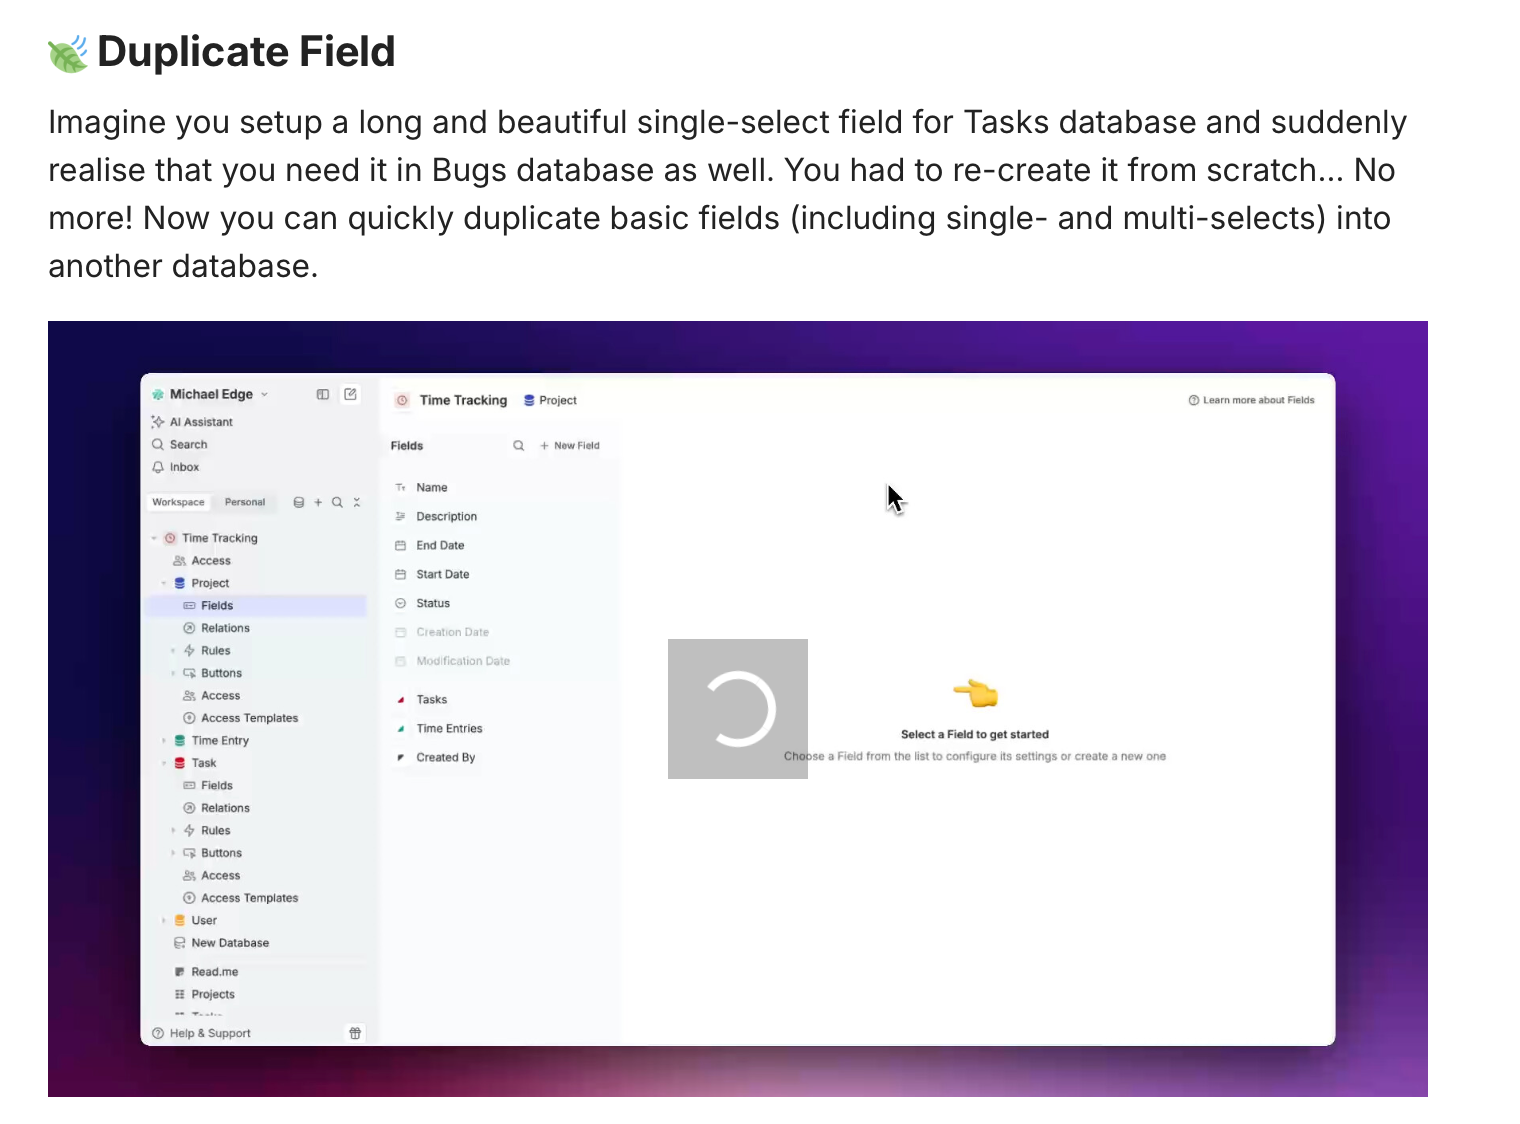Open Relations under the Task database
1520x1124 pixels.
(225, 808)
